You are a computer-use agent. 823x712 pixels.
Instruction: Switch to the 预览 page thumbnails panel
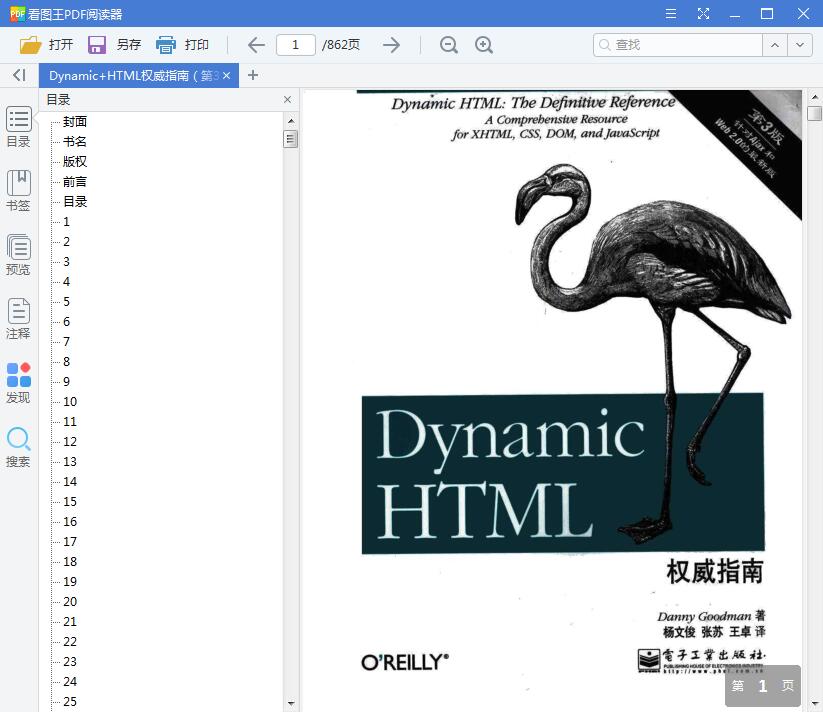[x=18, y=253]
